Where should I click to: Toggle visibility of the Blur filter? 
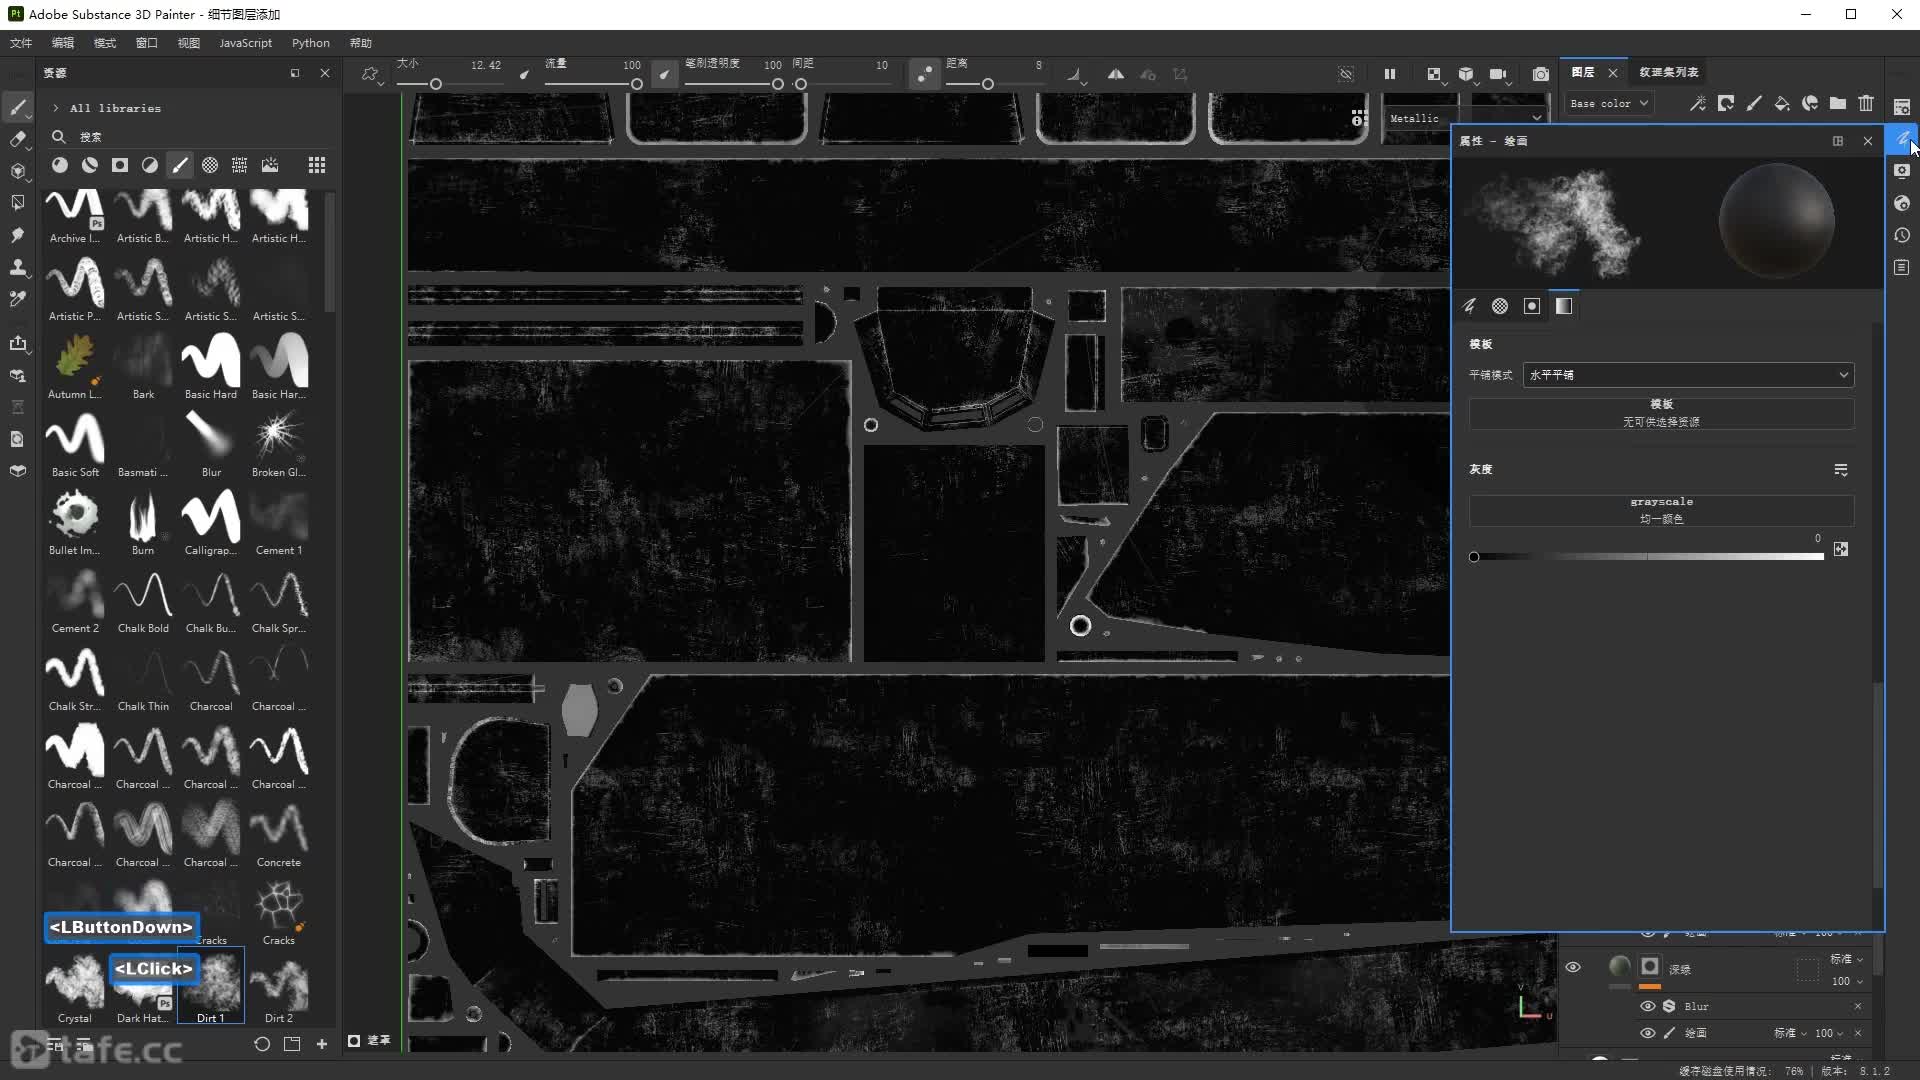(1647, 1006)
